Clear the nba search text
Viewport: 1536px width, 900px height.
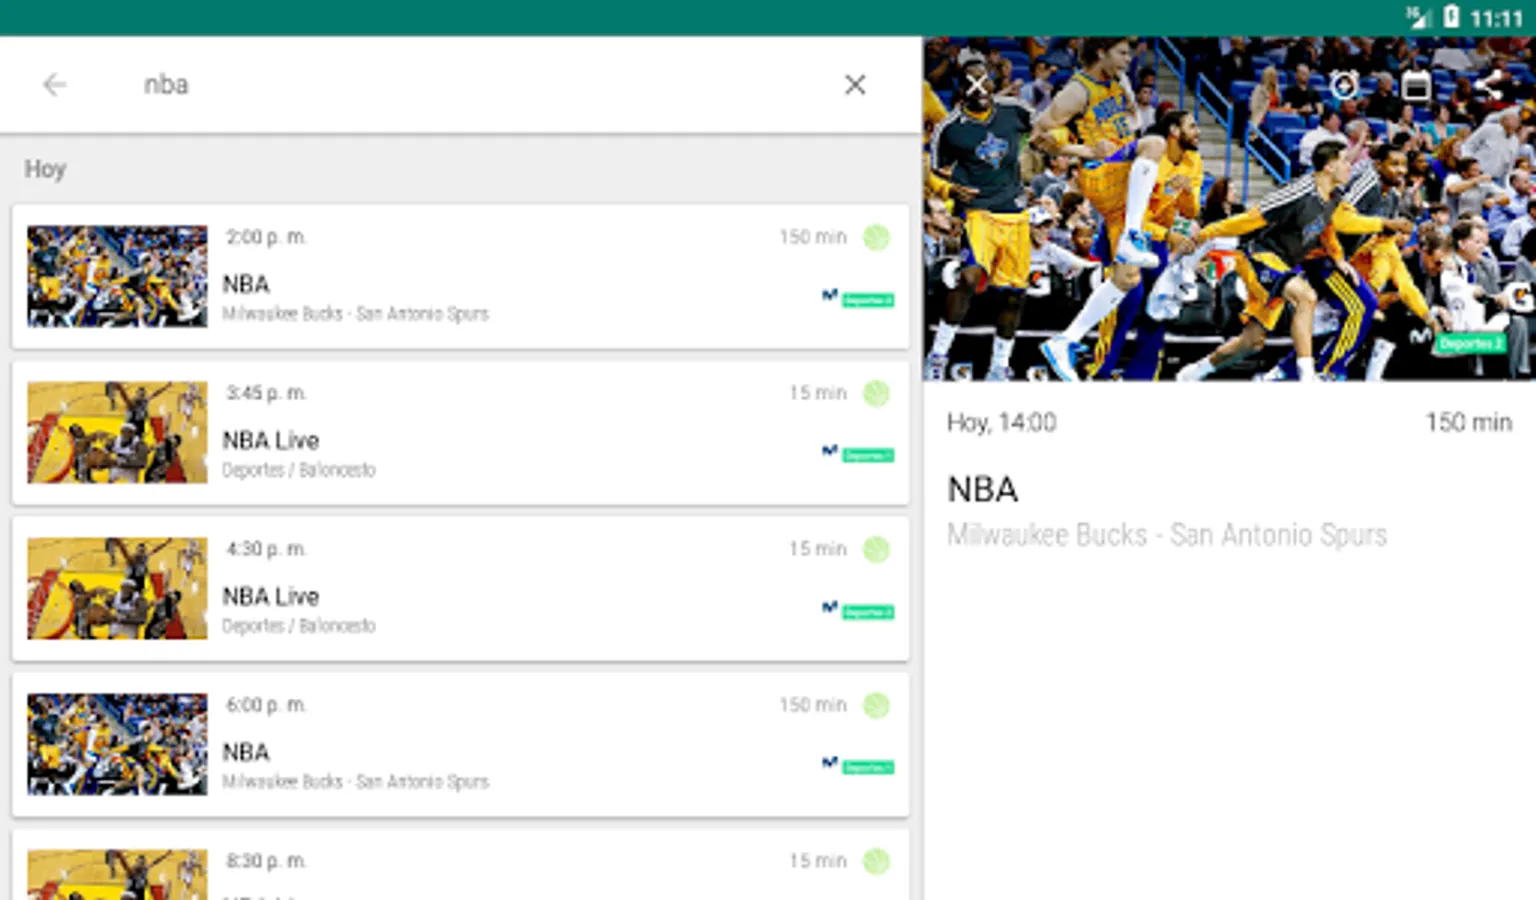[855, 85]
